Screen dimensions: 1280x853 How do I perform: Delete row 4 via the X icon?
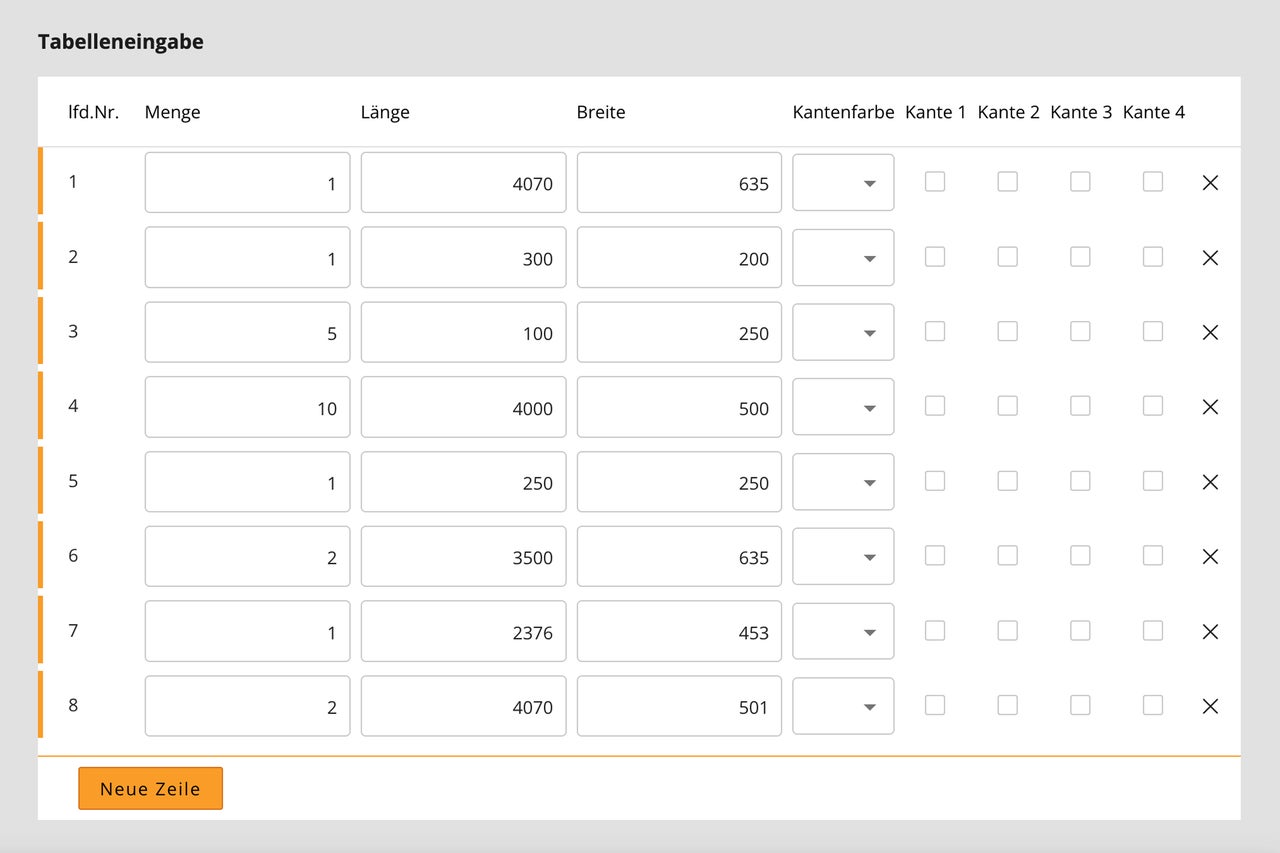pyautogui.click(x=1210, y=407)
